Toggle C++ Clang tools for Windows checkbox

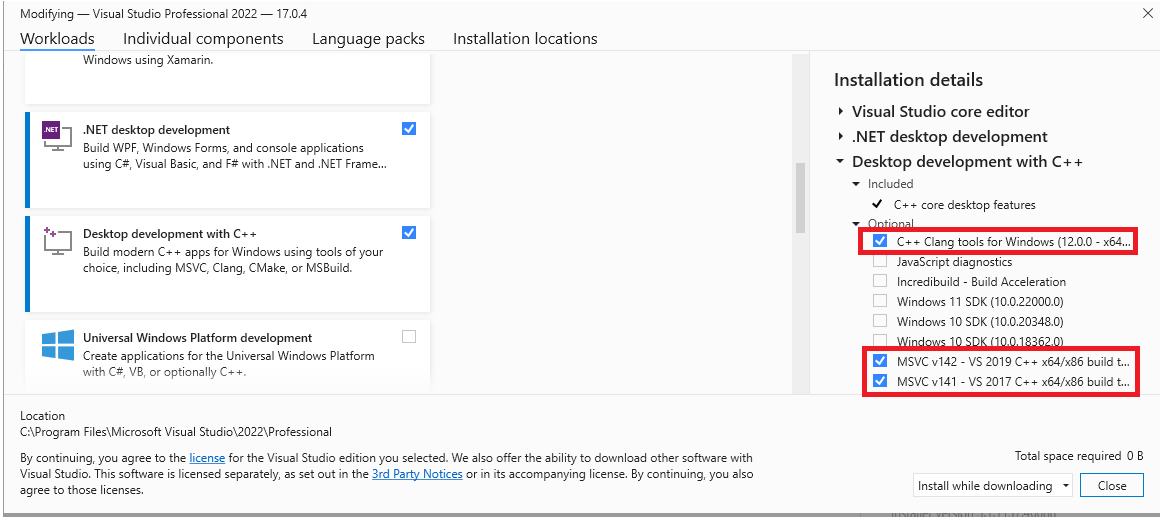coord(880,241)
